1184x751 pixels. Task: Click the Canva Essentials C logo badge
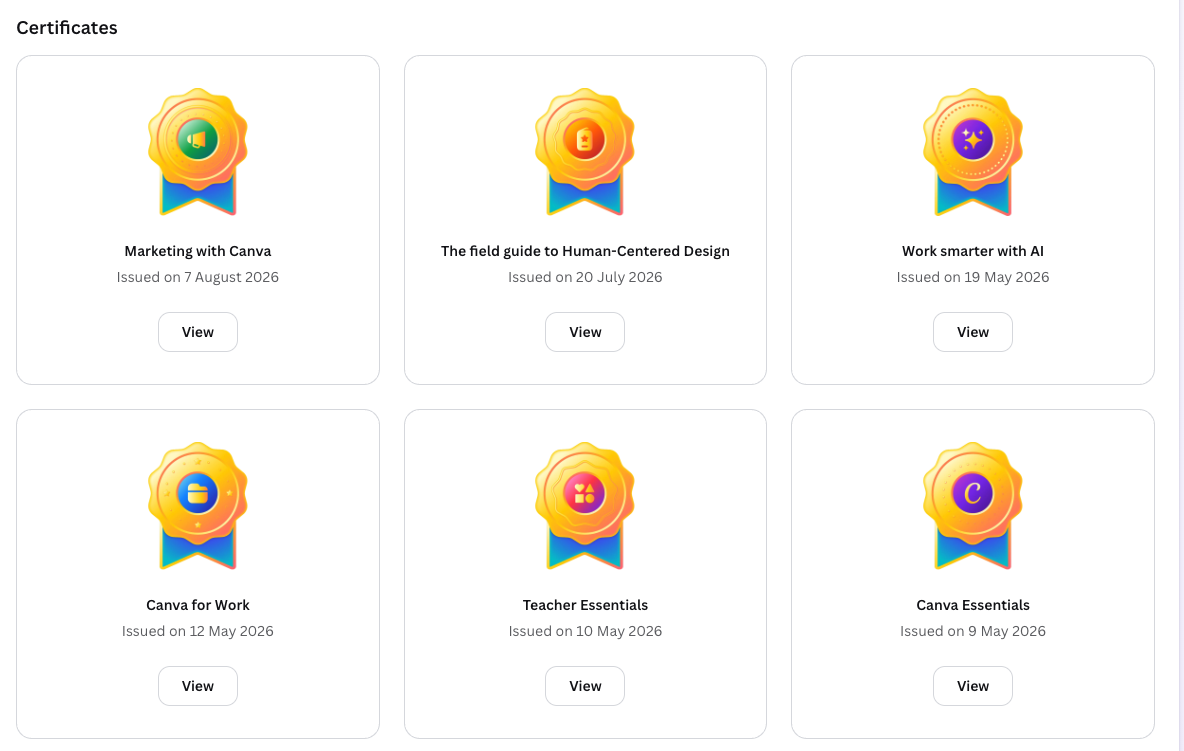(973, 506)
